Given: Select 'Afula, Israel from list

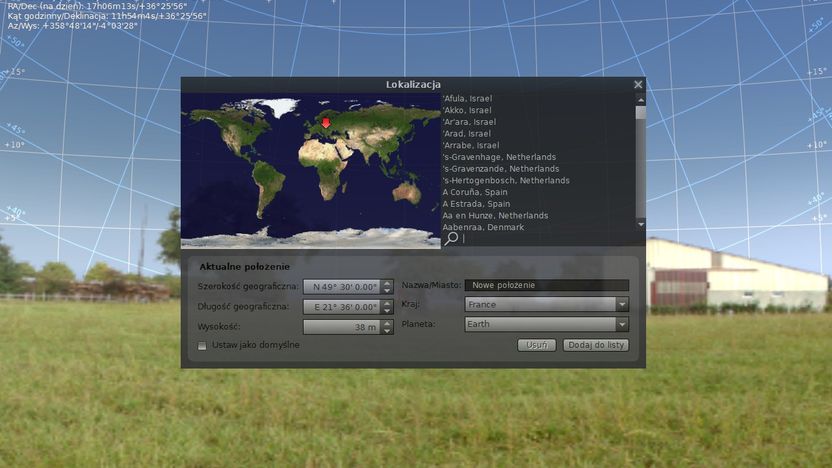Looking at the screenshot, I should click(467, 99).
